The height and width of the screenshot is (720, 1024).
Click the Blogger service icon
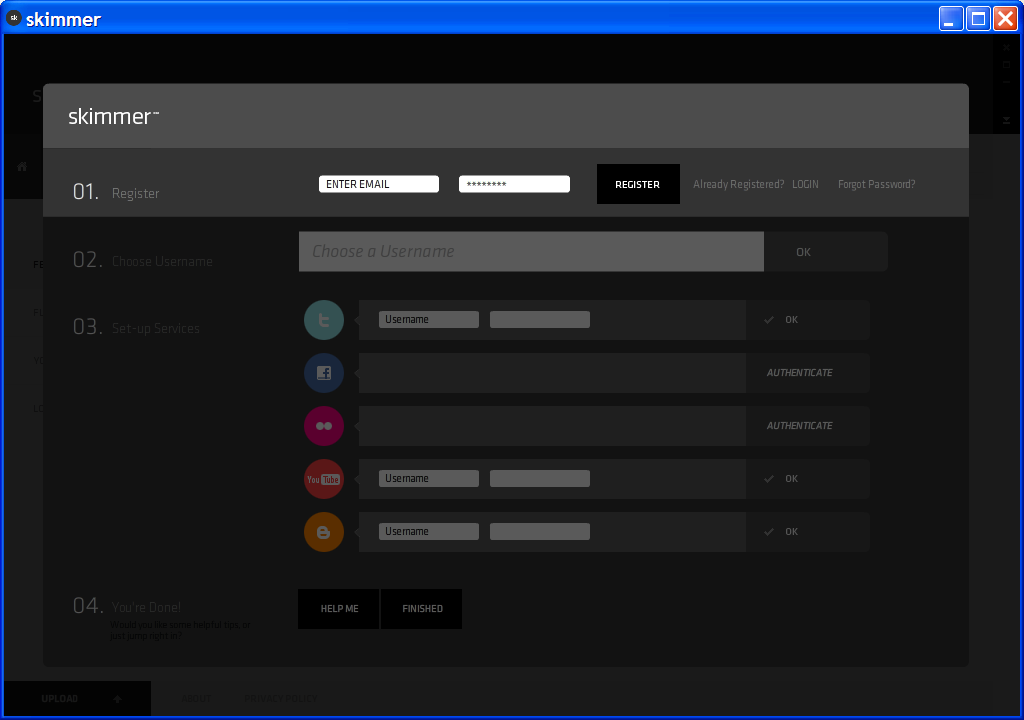324,532
